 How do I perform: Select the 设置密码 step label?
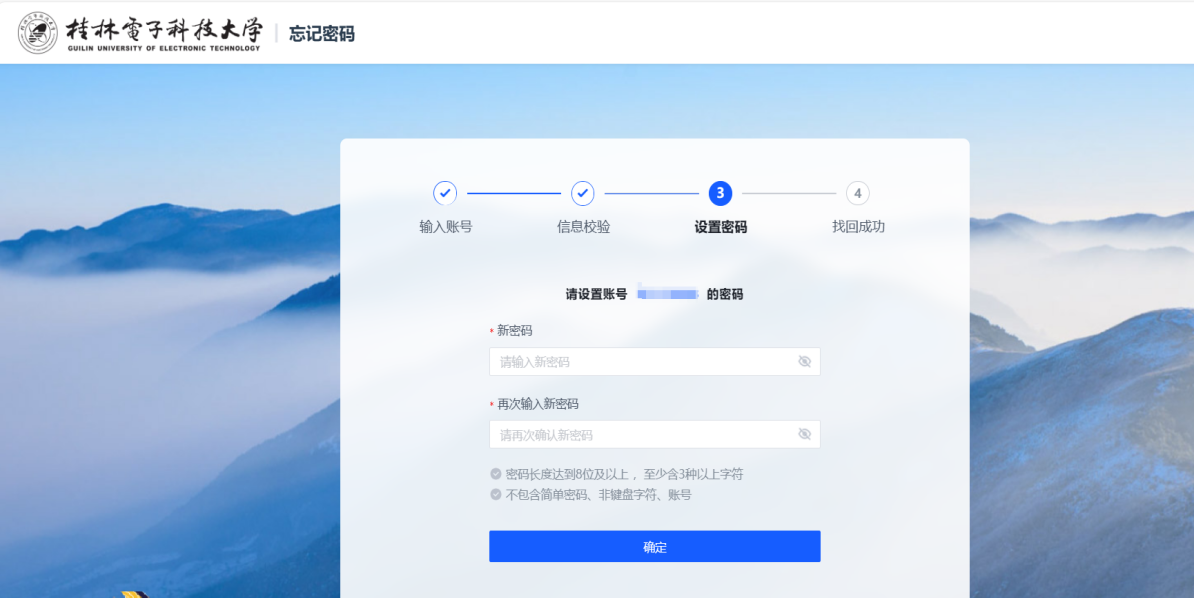coord(720,227)
